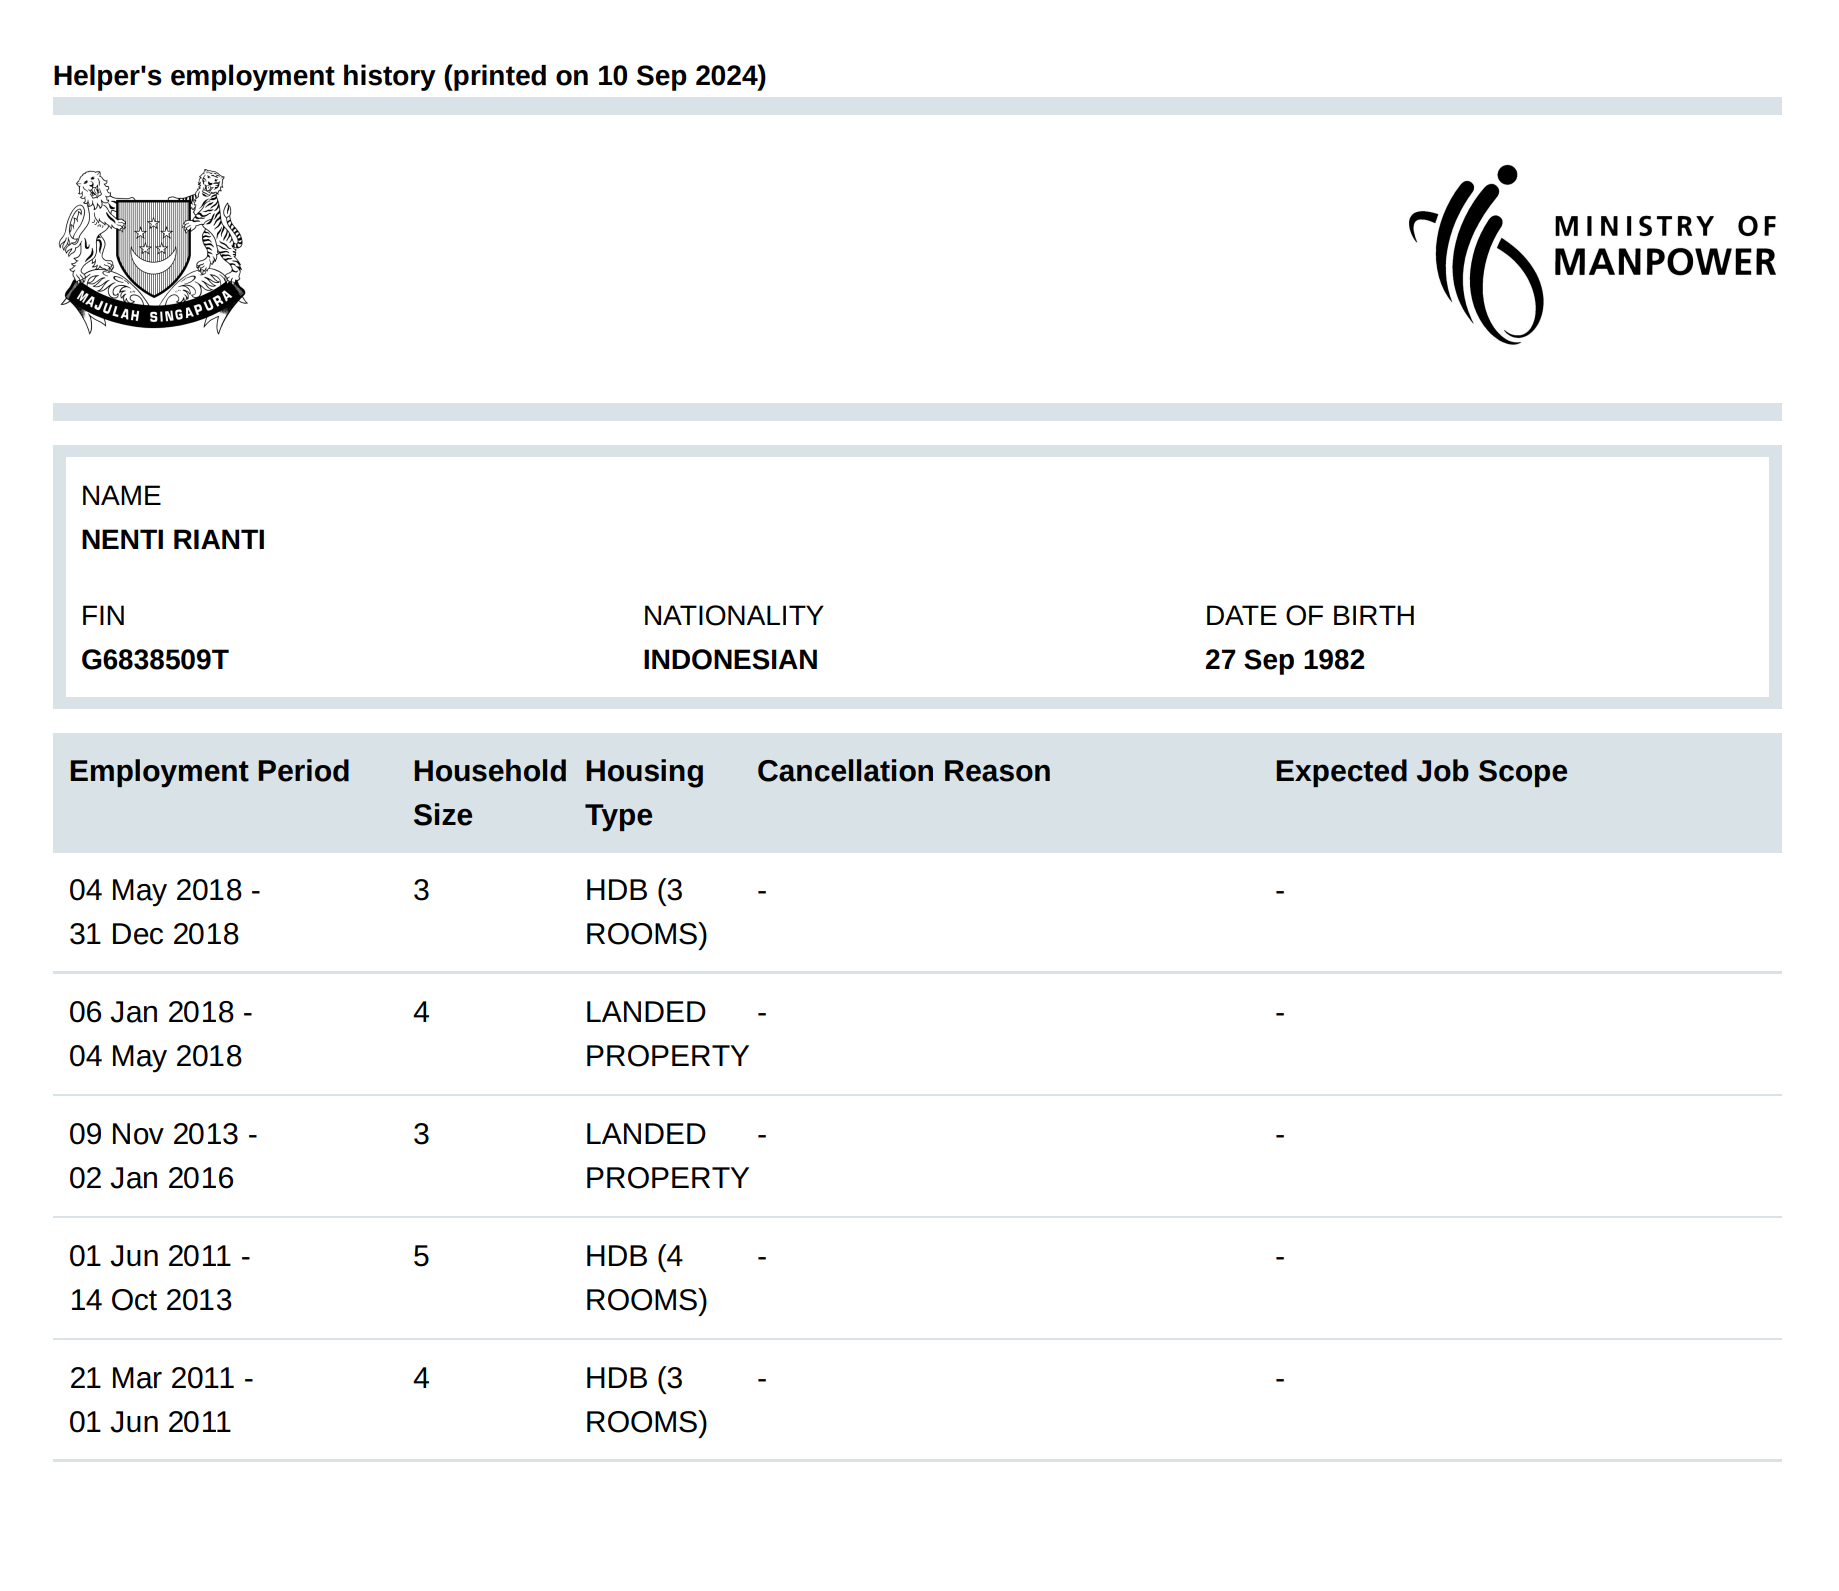Click the Housing Type column header
This screenshot has height=1591, width=1839.
tap(644, 792)
